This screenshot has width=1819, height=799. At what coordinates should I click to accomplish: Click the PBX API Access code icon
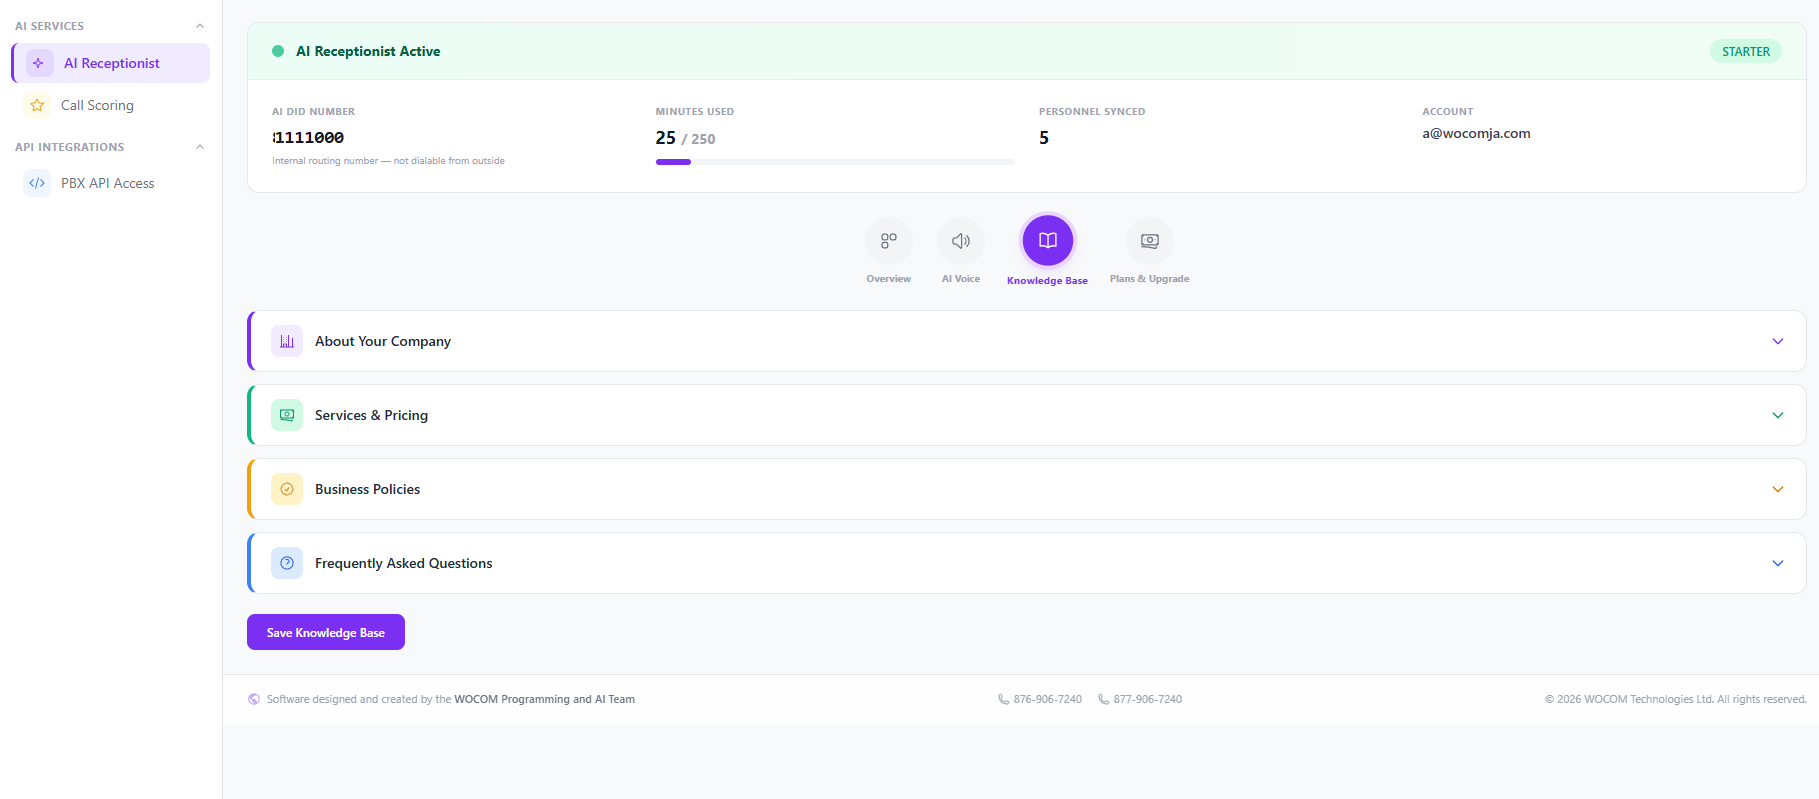pyautogui.click(x=37, y=183)
